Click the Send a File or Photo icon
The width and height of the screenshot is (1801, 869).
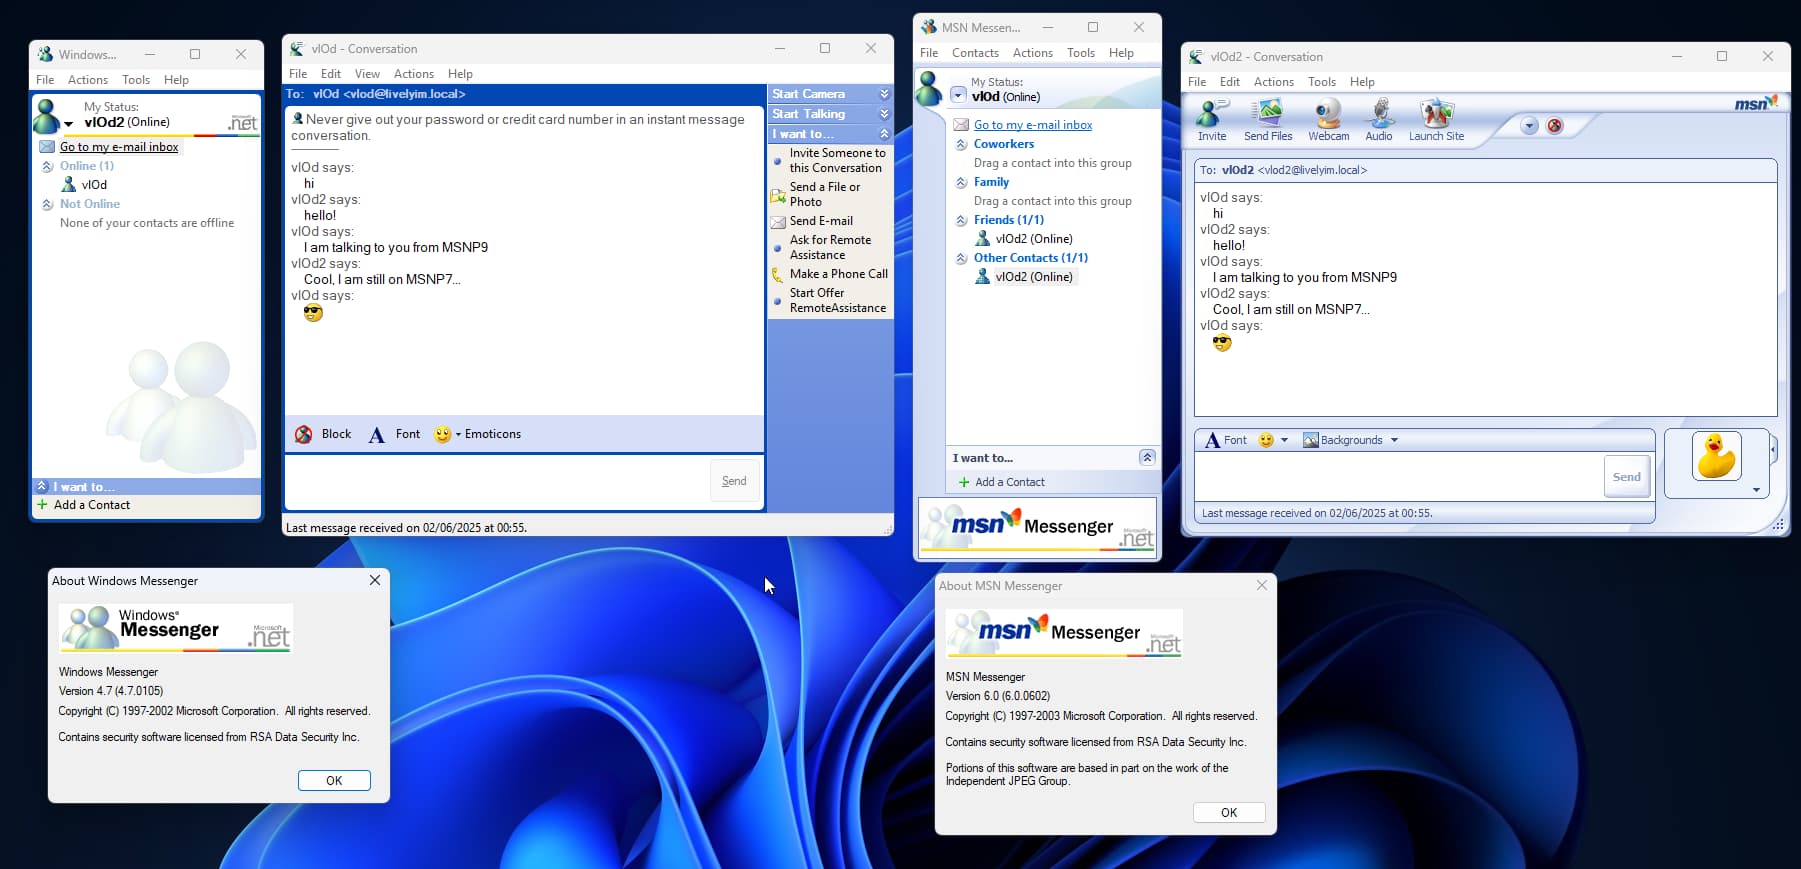[x=778, y=195]
